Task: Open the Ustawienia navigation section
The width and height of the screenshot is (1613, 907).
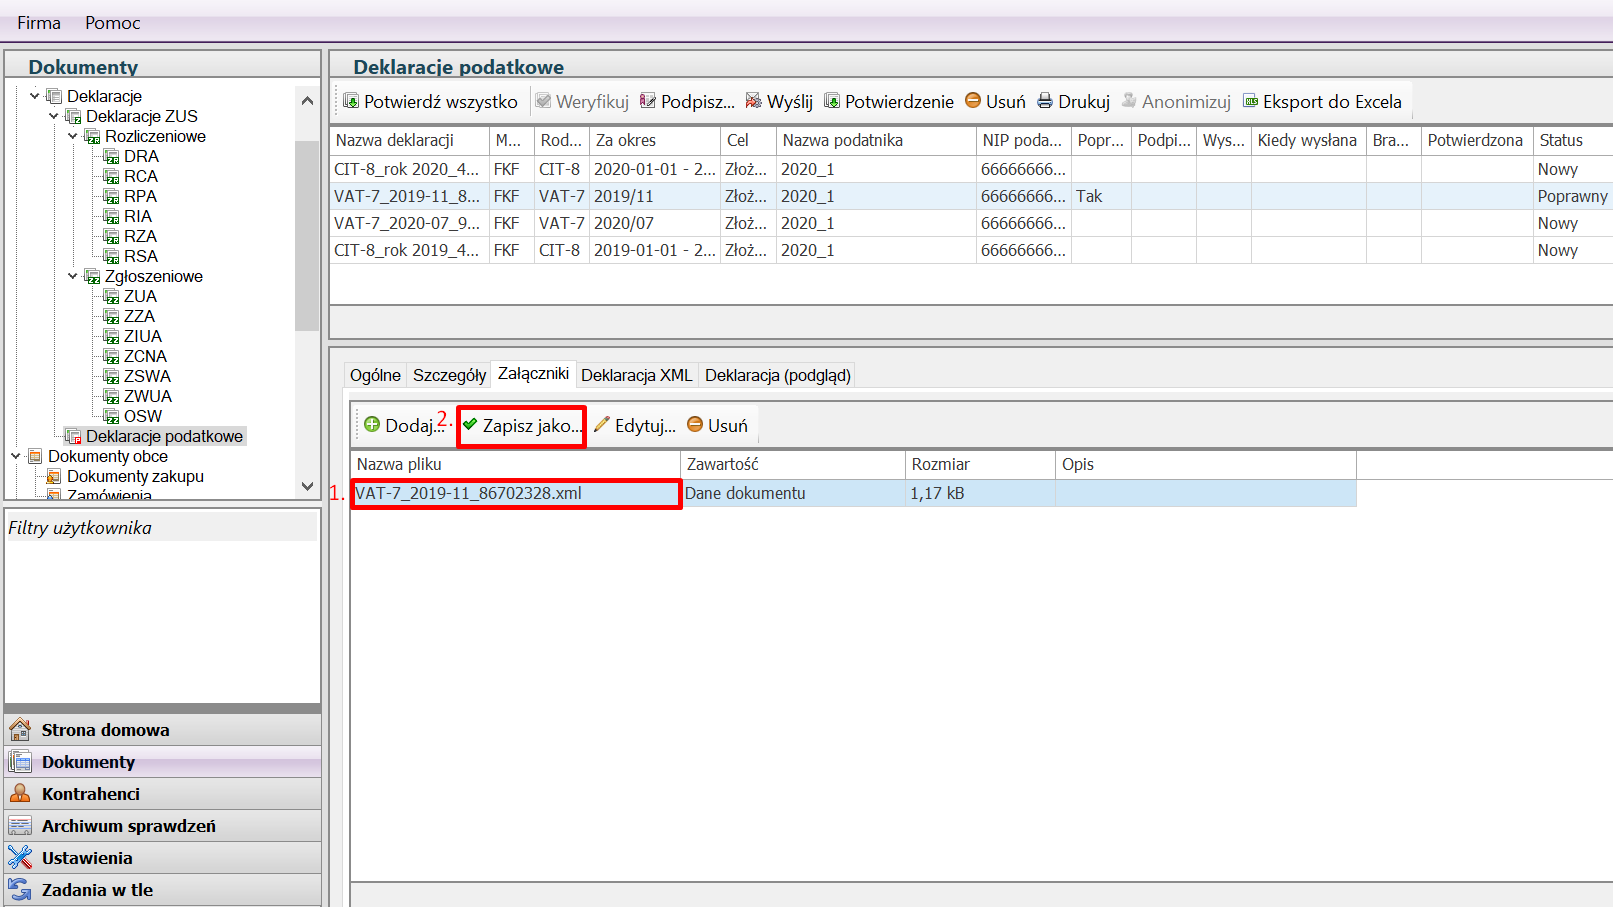Action: (163, 858)
